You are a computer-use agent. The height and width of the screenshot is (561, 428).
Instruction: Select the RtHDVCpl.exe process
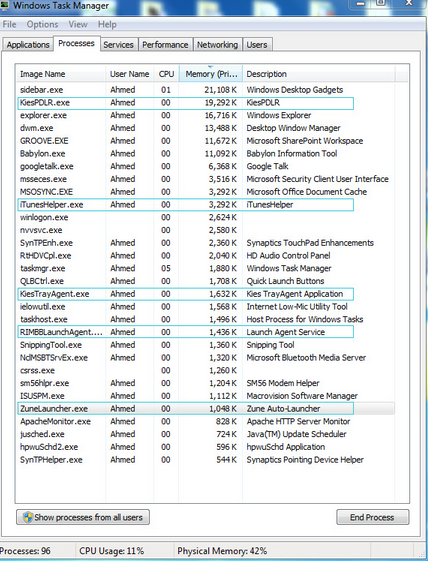pos(205,256)
